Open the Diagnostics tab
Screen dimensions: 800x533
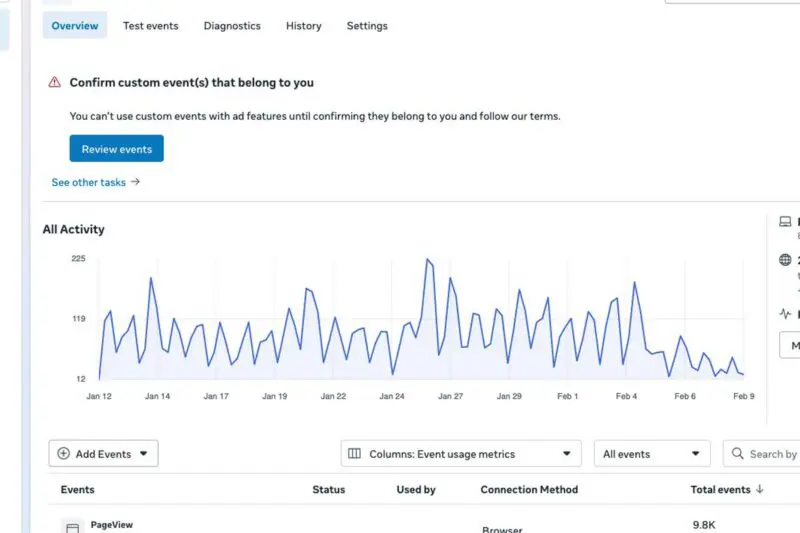[232, 26]
